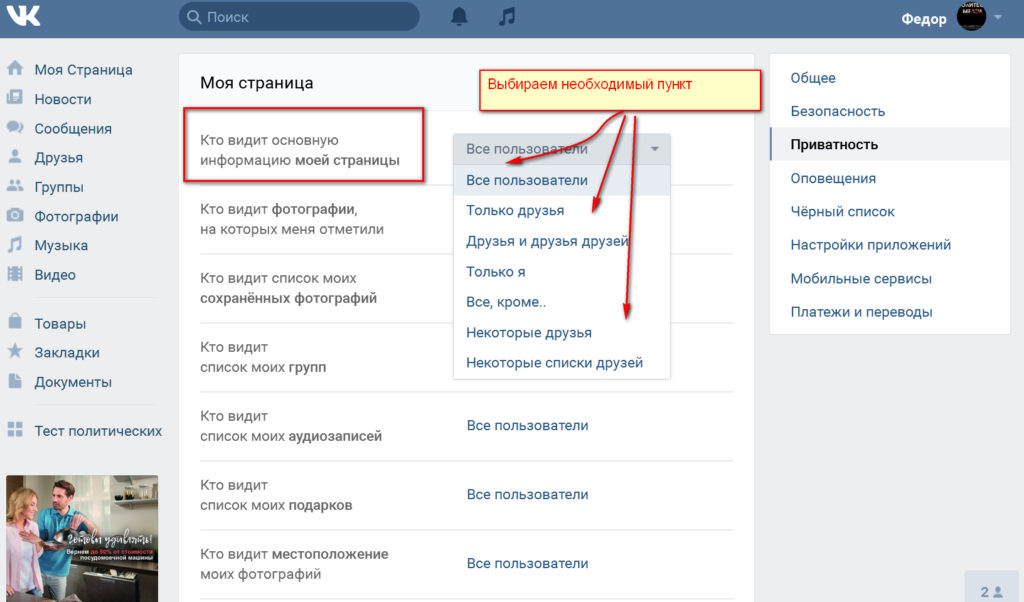Open the Оповещения settings tab
This screenshot has height=602, width=1024.
pyautogui.click(x=890, y=178)
